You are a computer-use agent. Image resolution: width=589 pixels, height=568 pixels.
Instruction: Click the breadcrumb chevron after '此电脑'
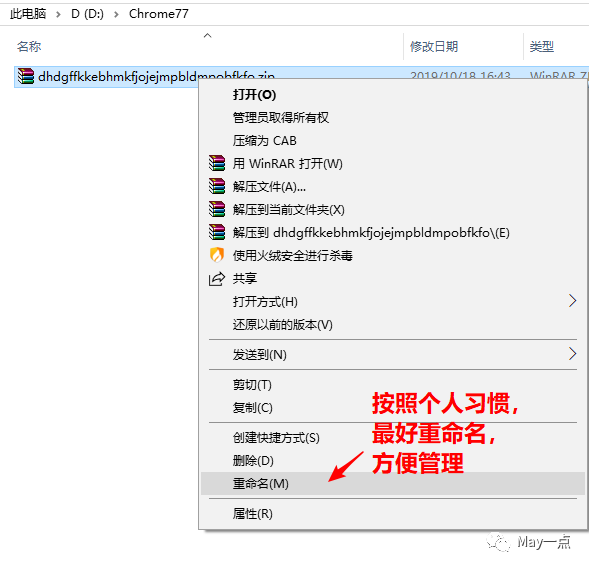pyautogui.click(x=58, y=14)
